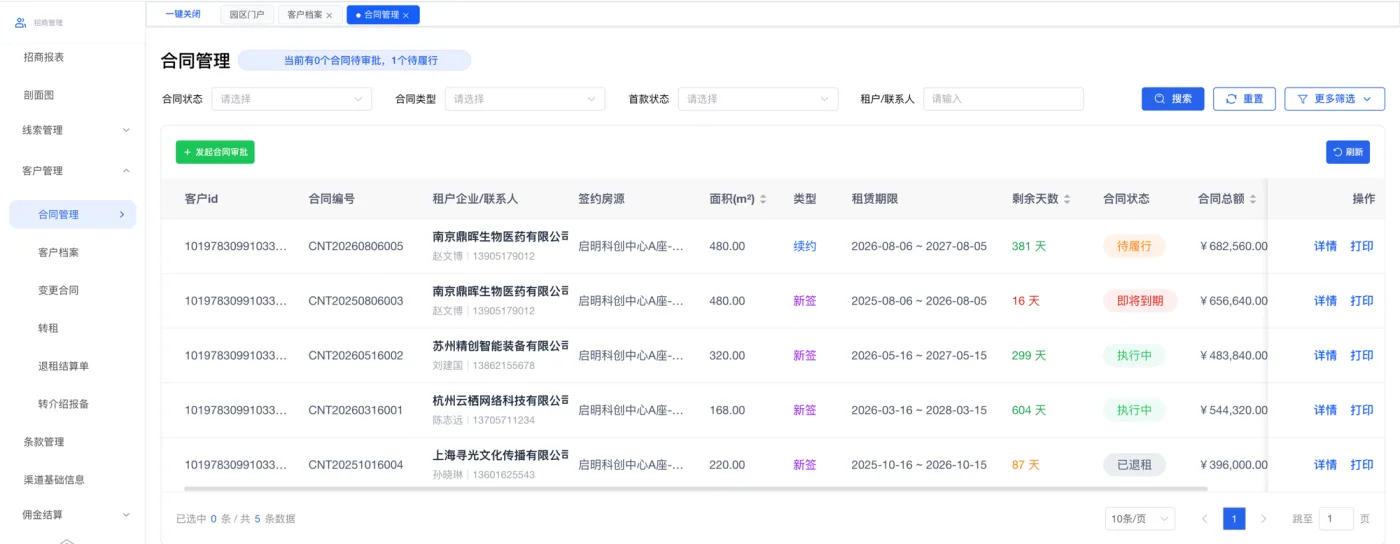
Task: Click 打印 for contract CNT20251016004
Action: click(x=1362, y=465)
